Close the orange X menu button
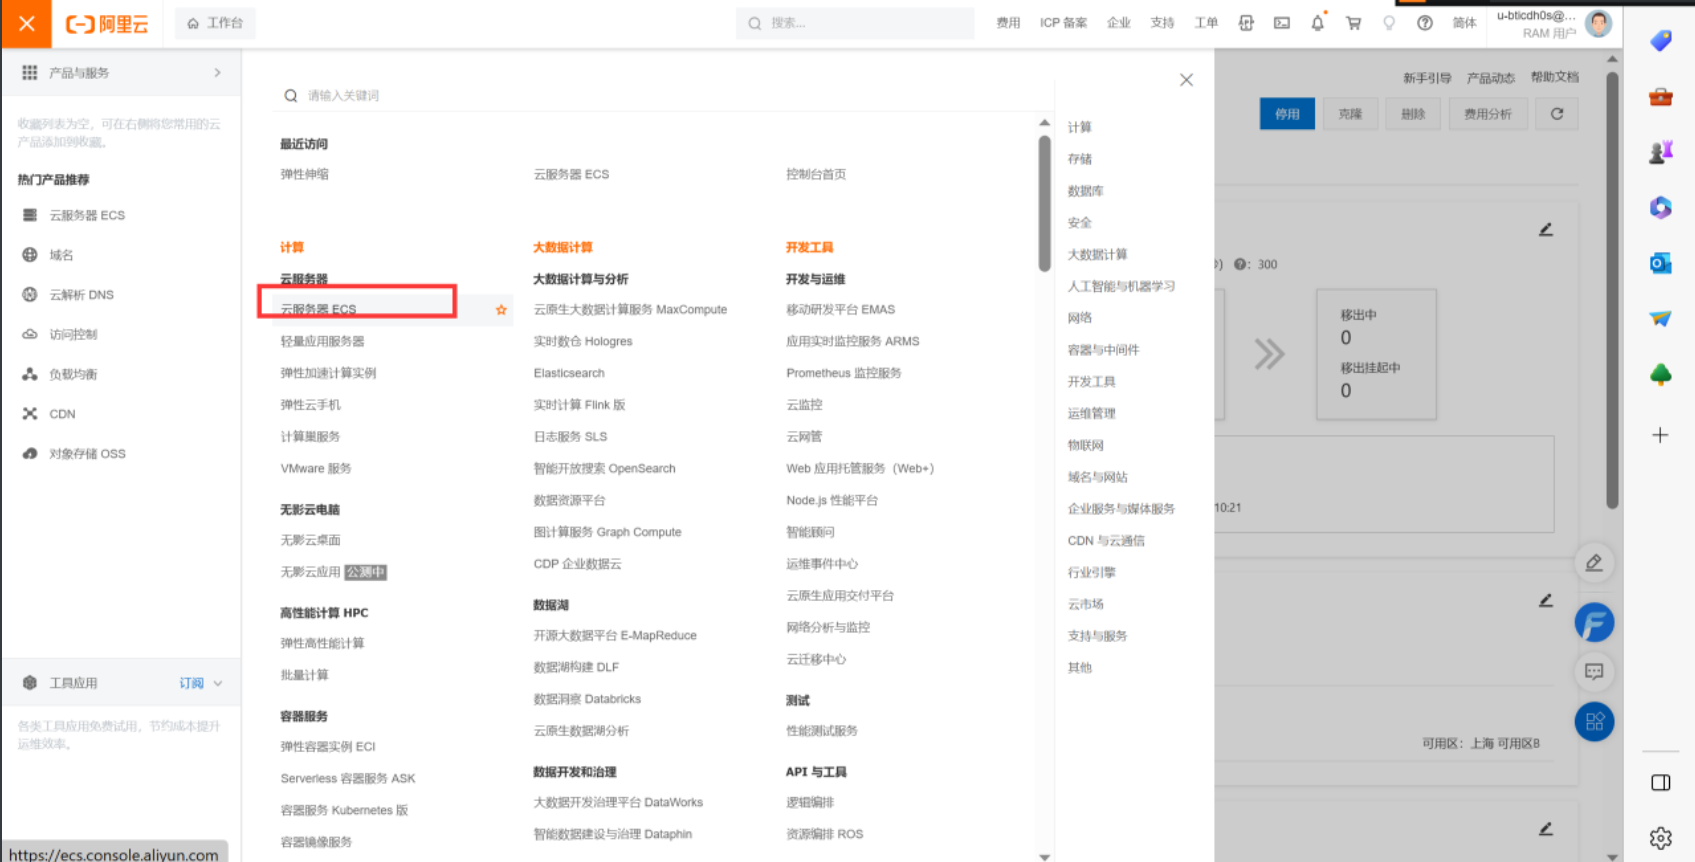Viewport: 1695px width, 862px height. pos(26,23)
